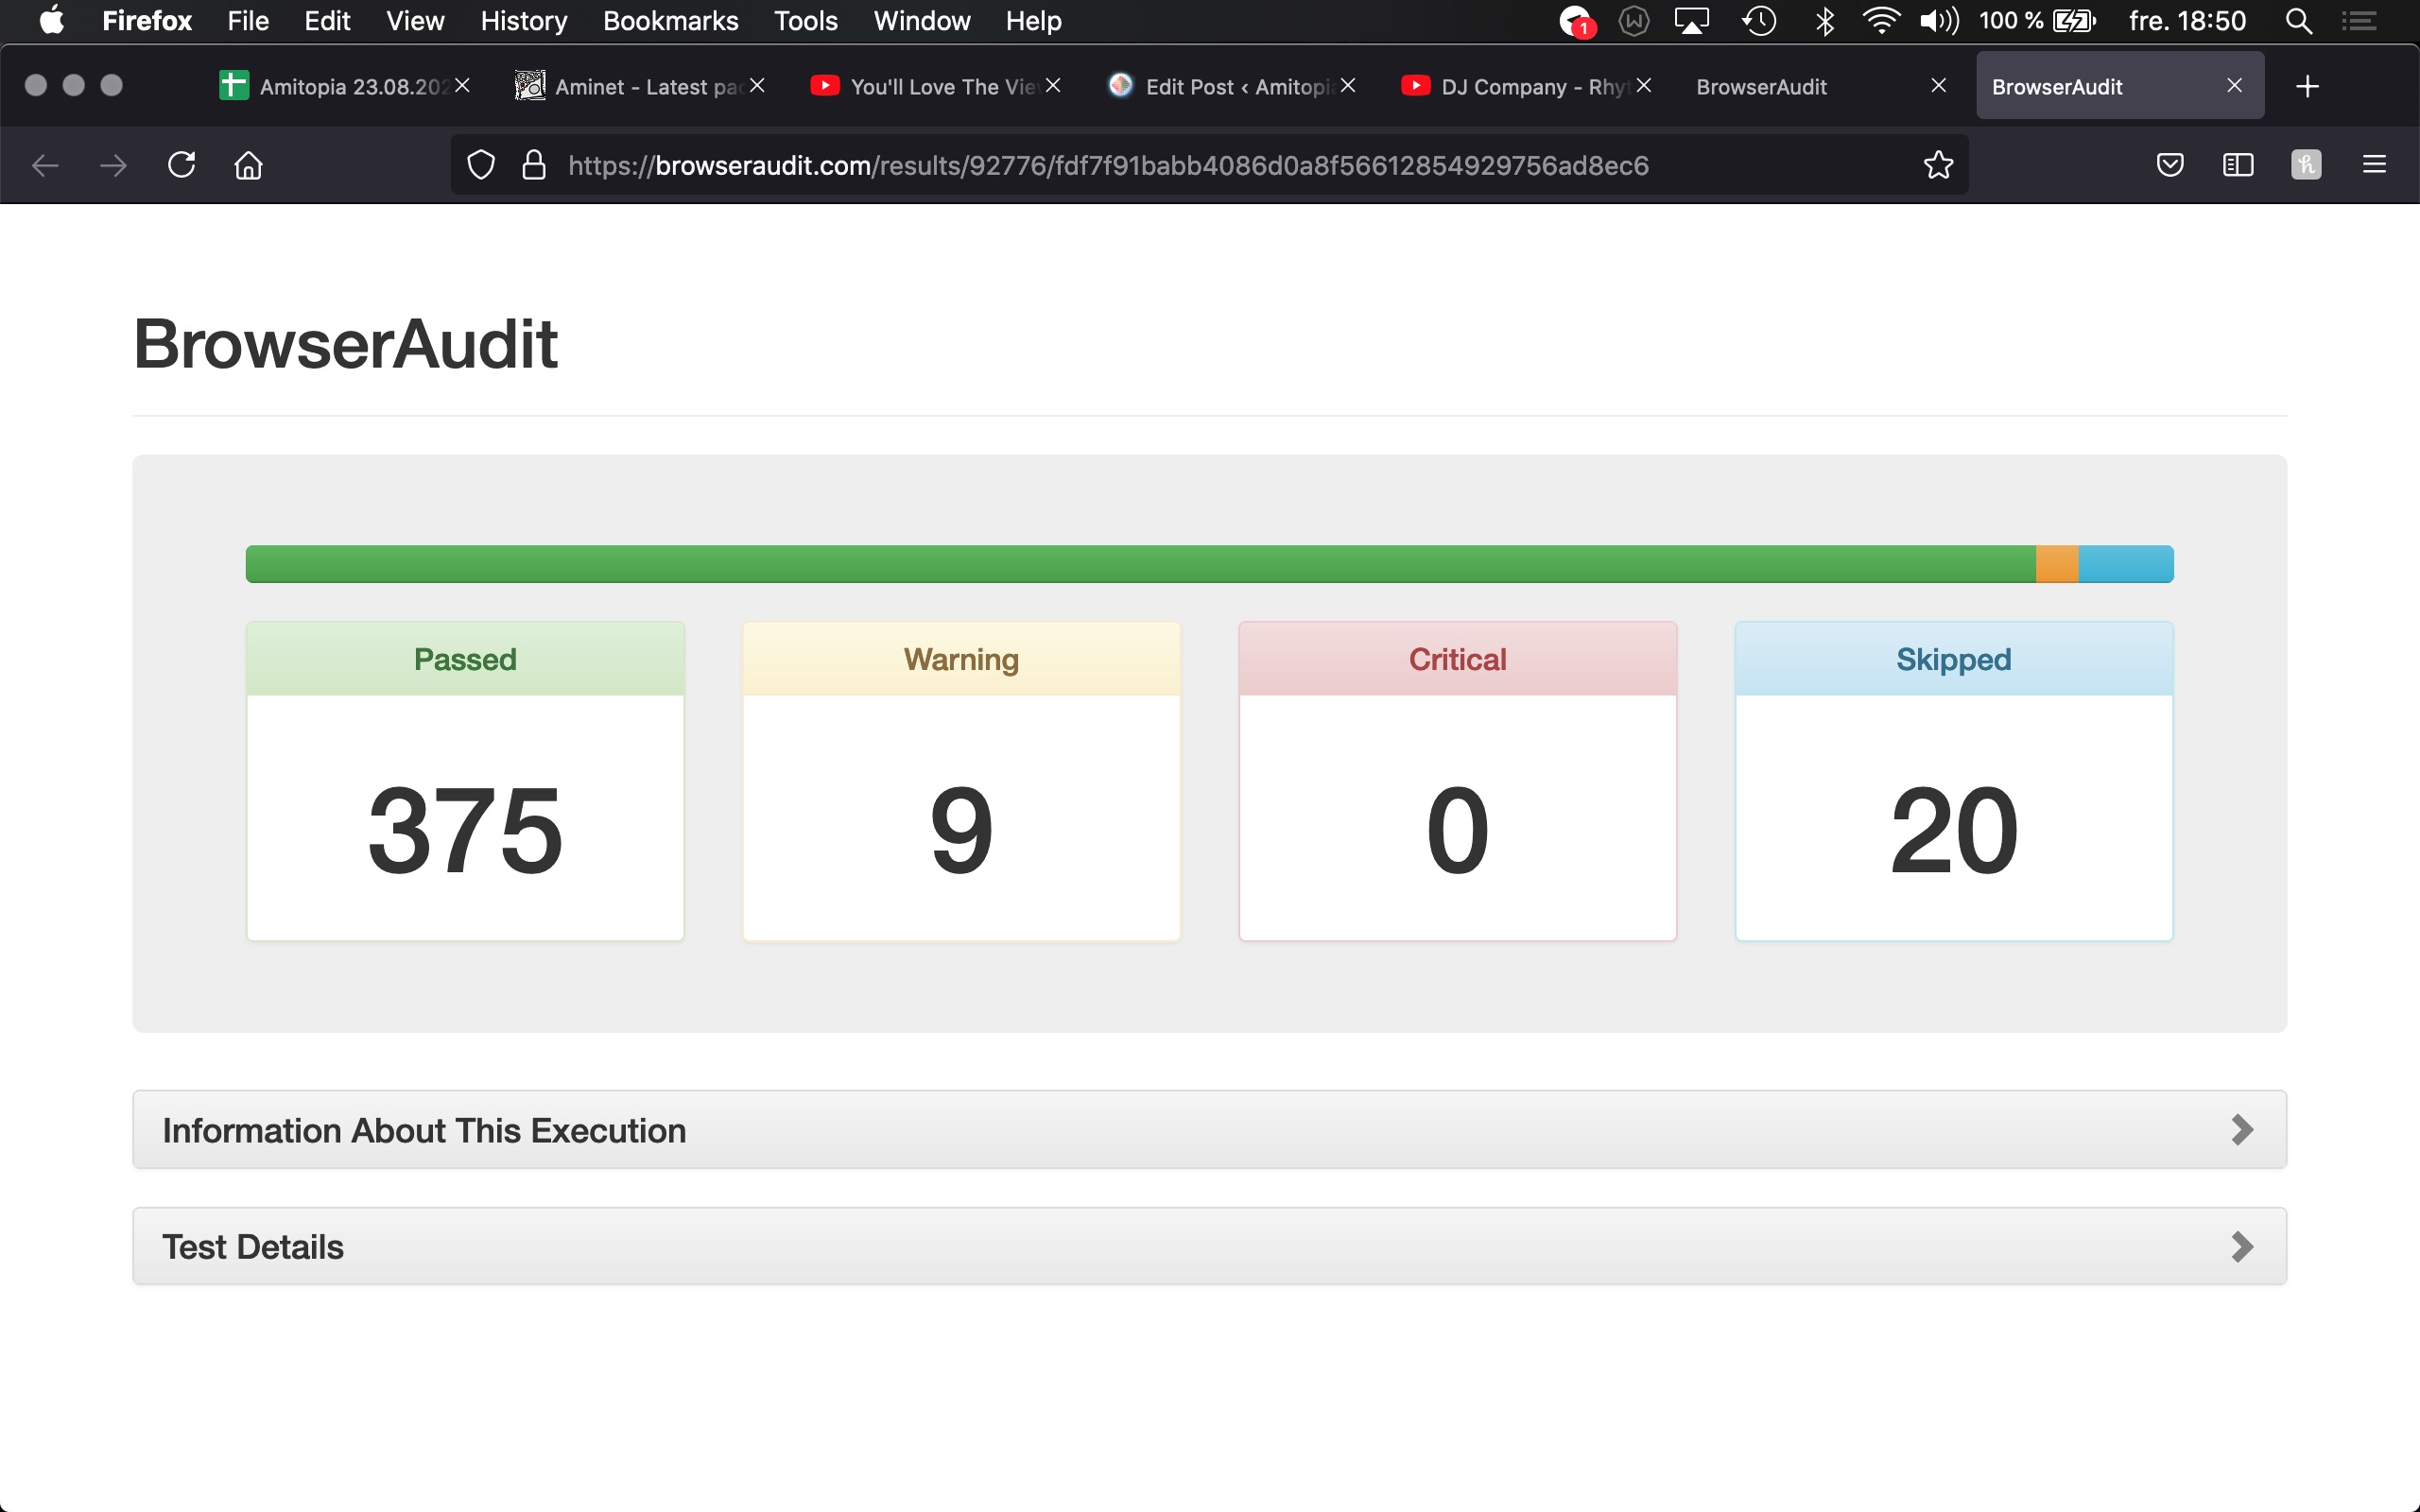The height and width of the screenshot is (1512, 2420).
Task: Close the DJ Company YouTube tab
Action: 1644,86
